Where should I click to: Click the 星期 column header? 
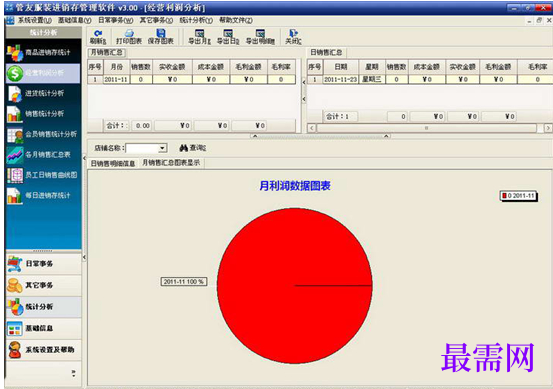coord(372,67)
